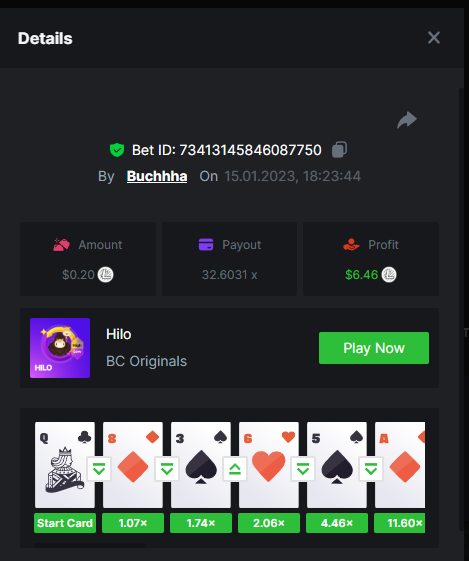469x561 pixels.
Task: Select the Queen of clubs start card
Action: click(65, 465)
